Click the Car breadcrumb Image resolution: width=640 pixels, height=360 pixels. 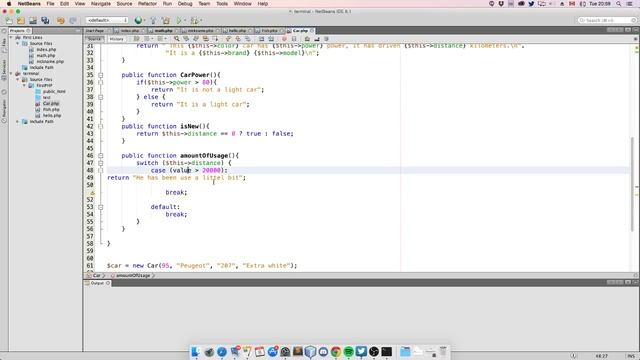[96, 276]
